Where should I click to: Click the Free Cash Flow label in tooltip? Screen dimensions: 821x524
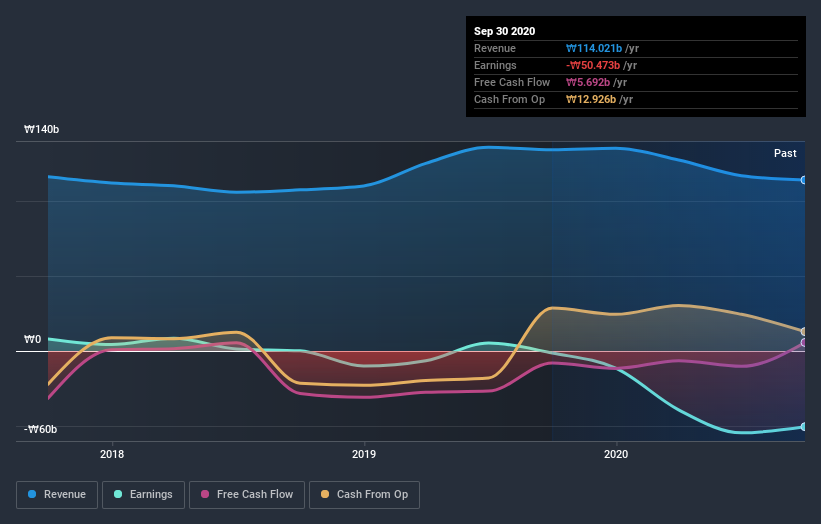tap(512, 82)
